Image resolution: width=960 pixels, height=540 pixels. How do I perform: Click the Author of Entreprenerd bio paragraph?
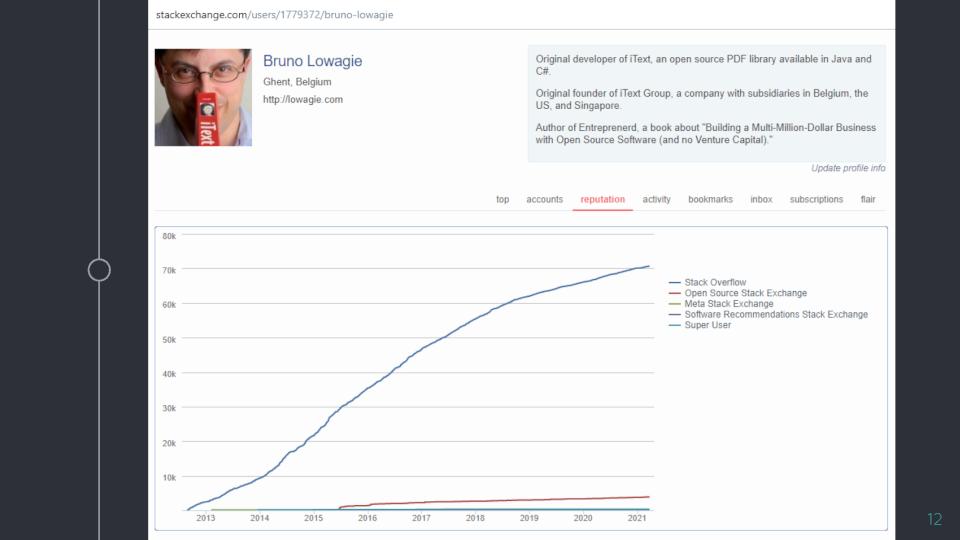pyautogui.click(x=705, y=133)
